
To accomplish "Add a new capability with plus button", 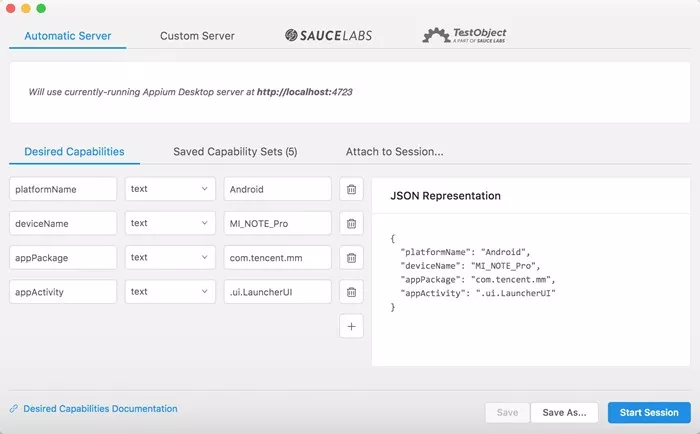I will click(x=351, y=326).
